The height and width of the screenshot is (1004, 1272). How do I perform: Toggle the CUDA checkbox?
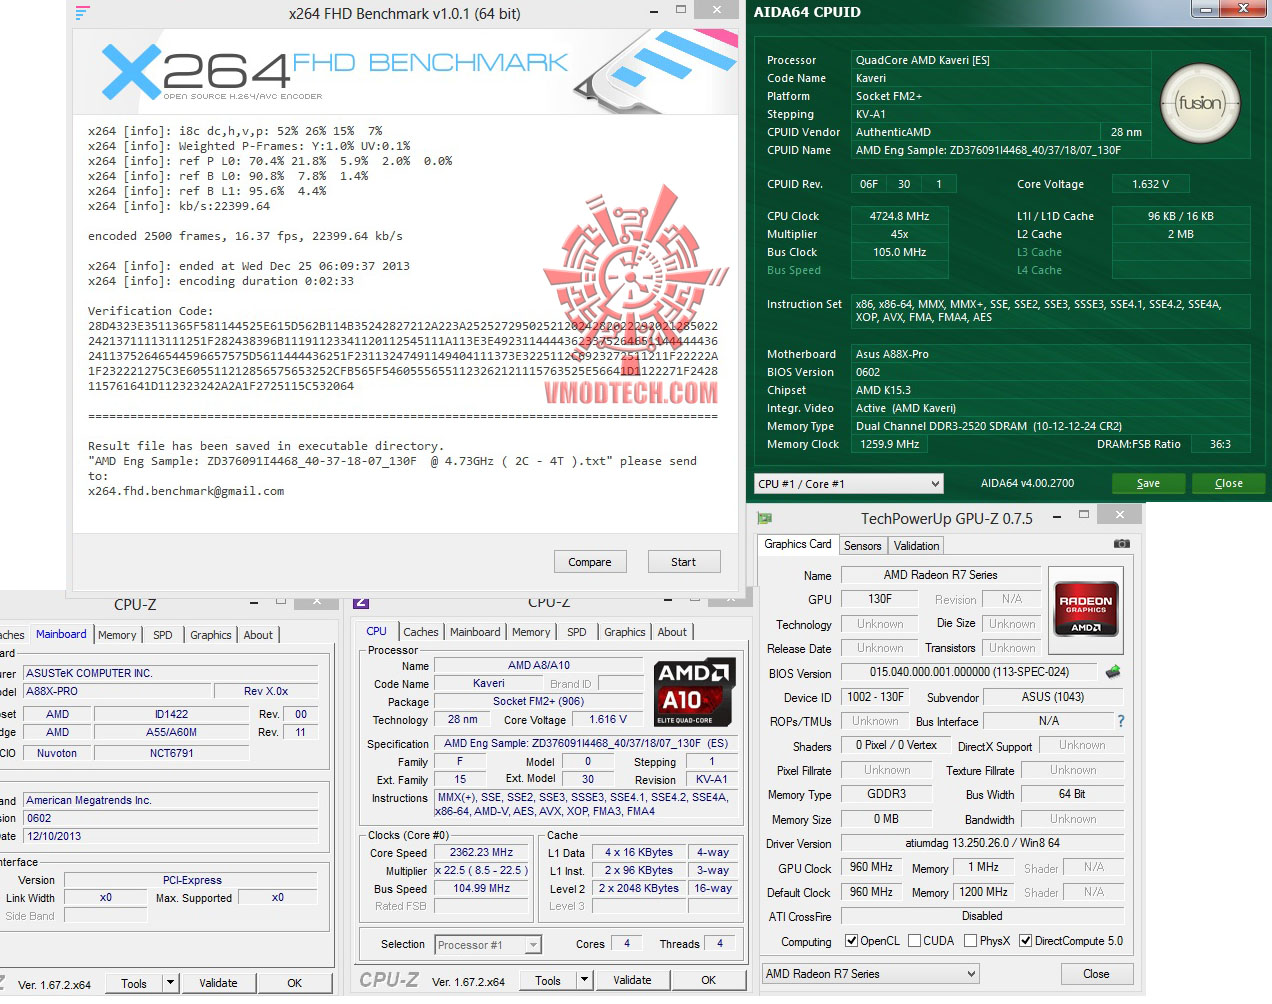pyautogui.click(x=914, y=941)
